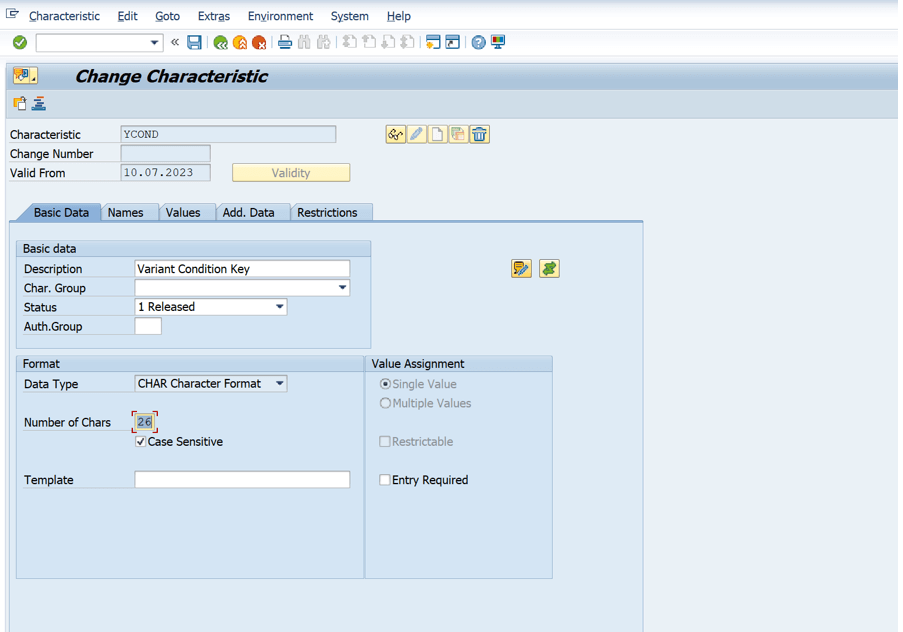Click the create-with-template clipboard icon

[20, 104]
